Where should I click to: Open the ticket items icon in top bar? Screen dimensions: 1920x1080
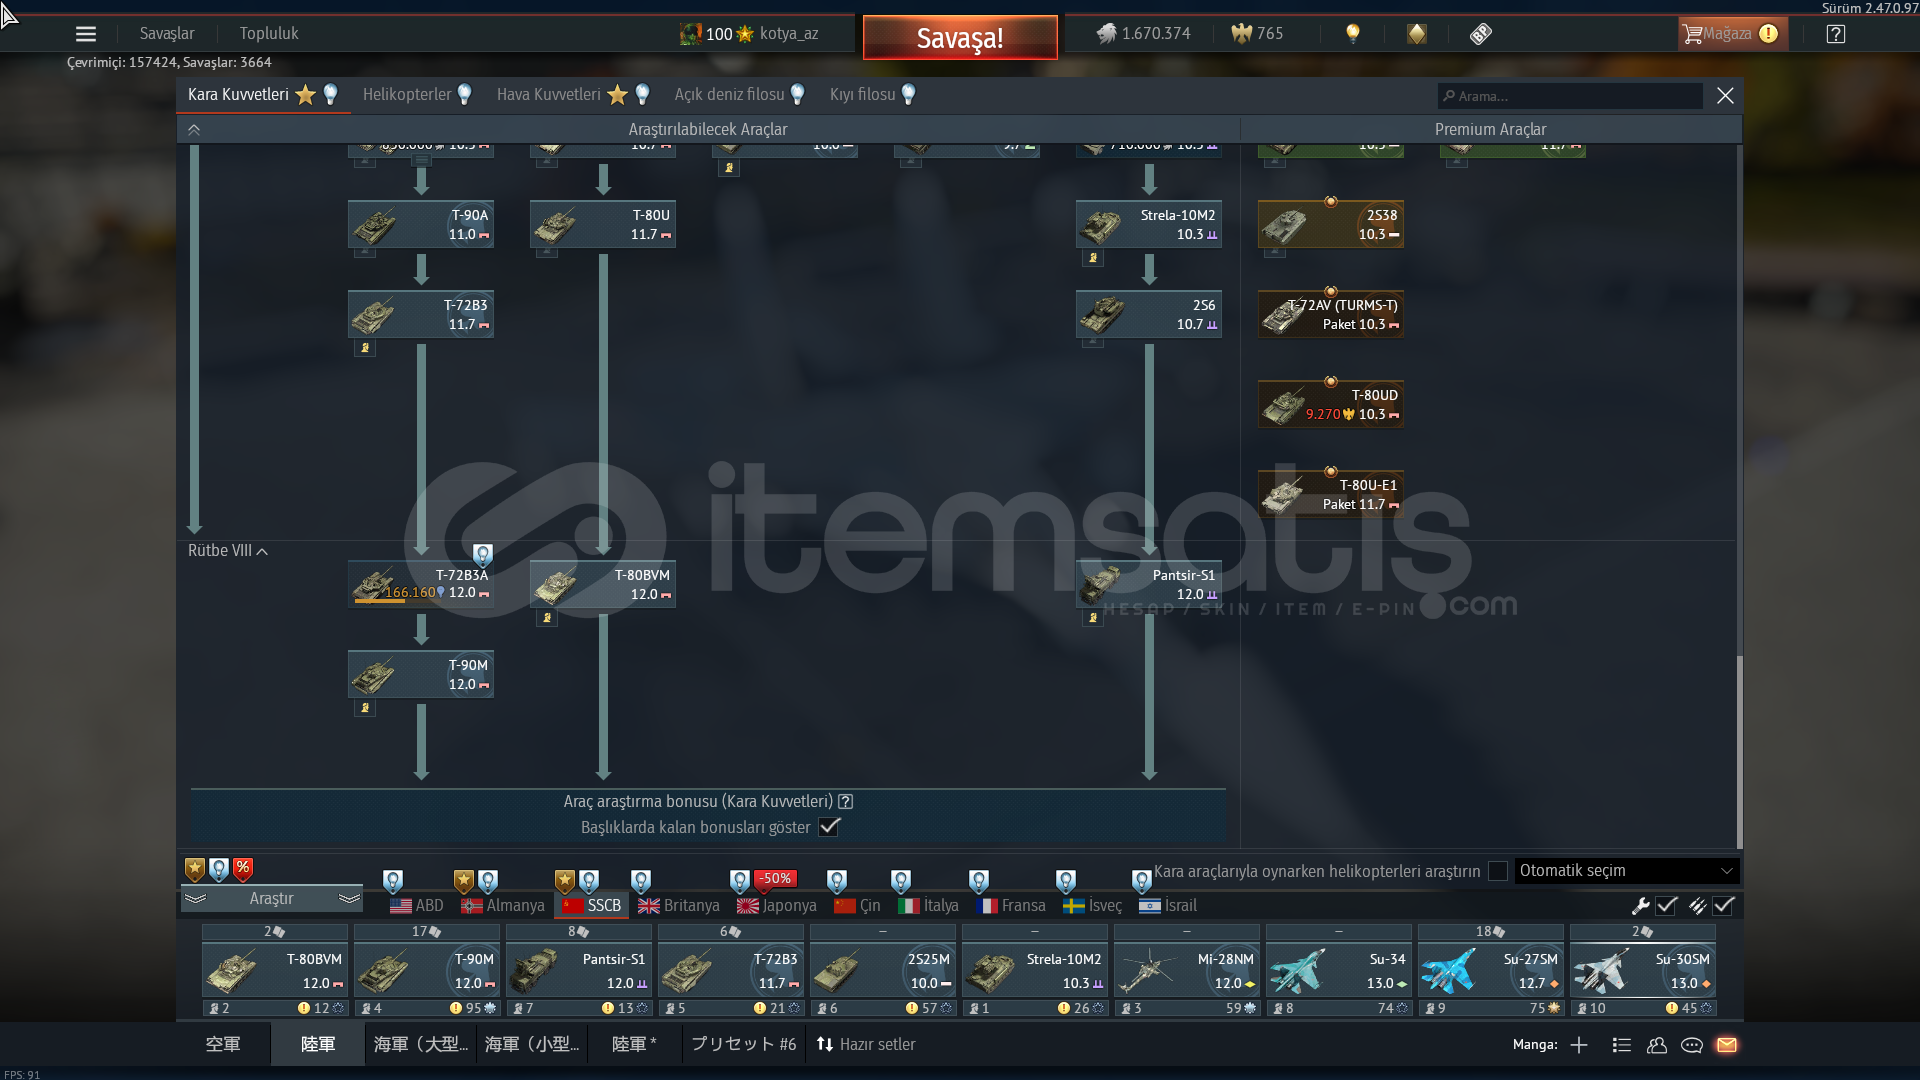tap(1481, 33)
